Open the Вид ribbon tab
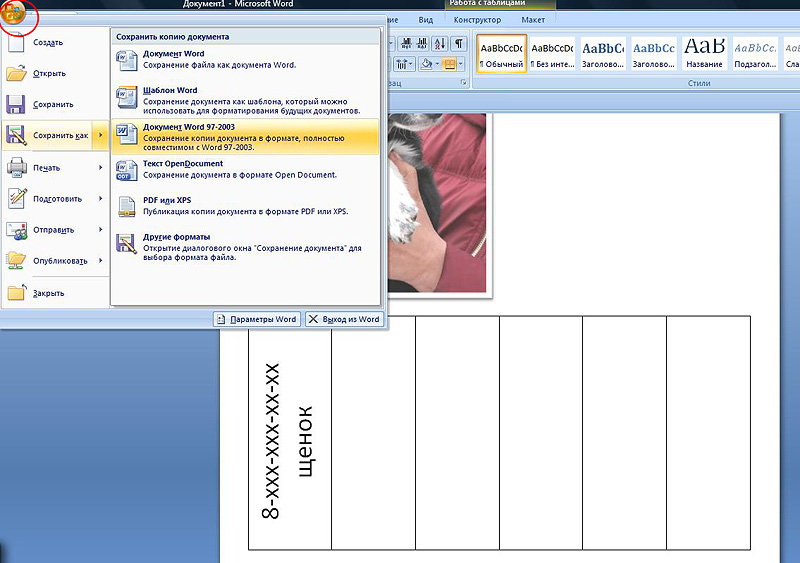Screen dimensions: 800x563 click(426, 20)
